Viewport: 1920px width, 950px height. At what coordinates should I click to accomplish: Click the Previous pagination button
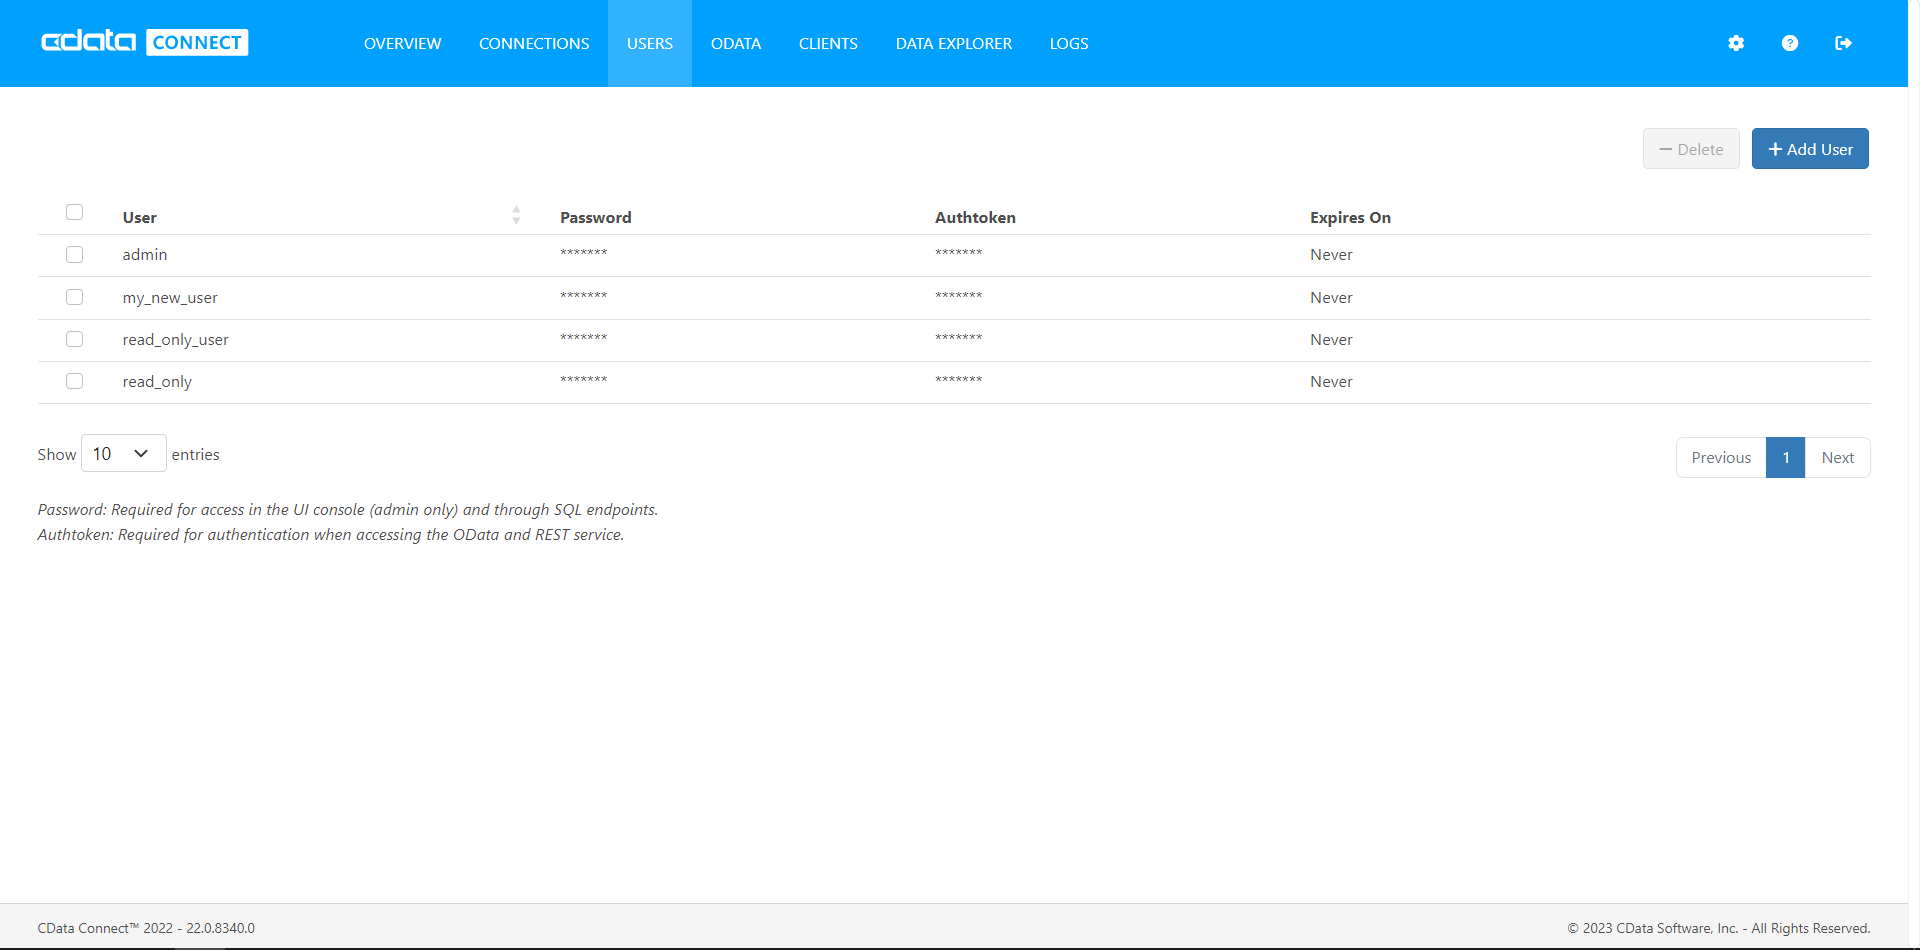[x=1721, y=458]
